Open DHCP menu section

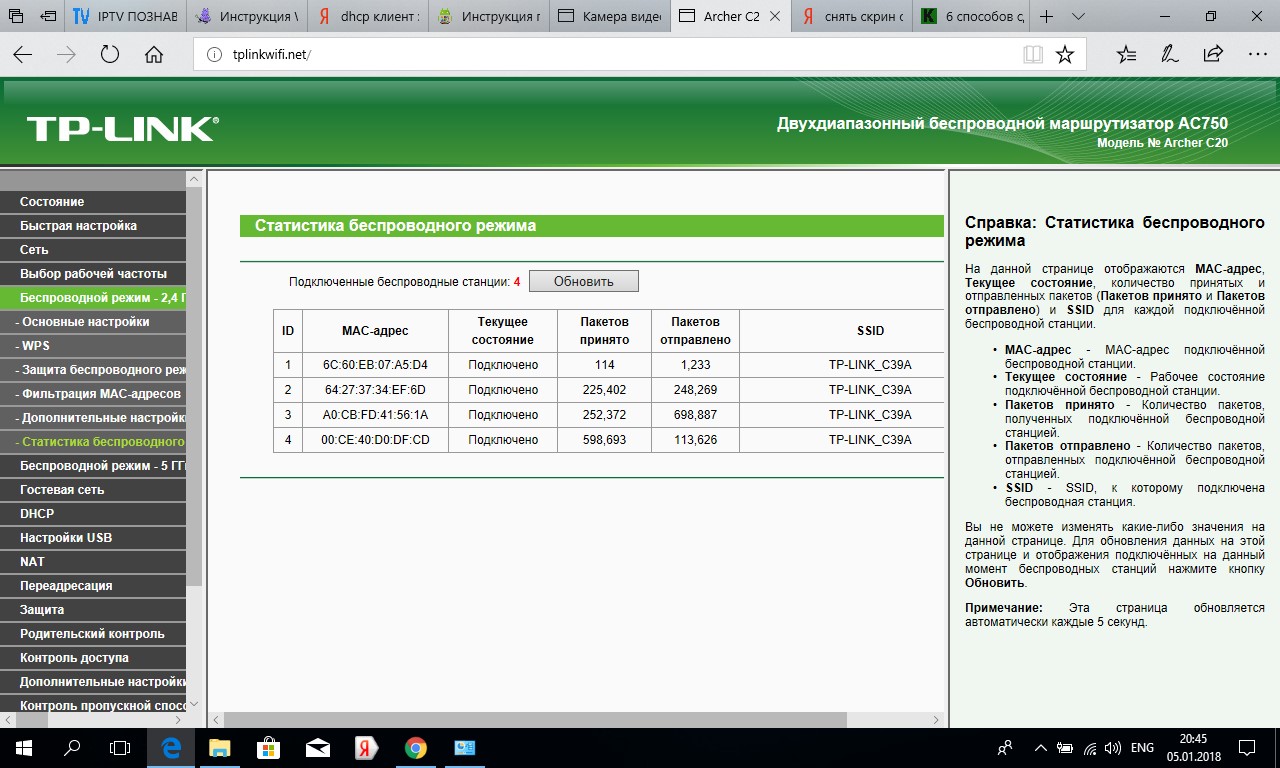tap(37, 514)
